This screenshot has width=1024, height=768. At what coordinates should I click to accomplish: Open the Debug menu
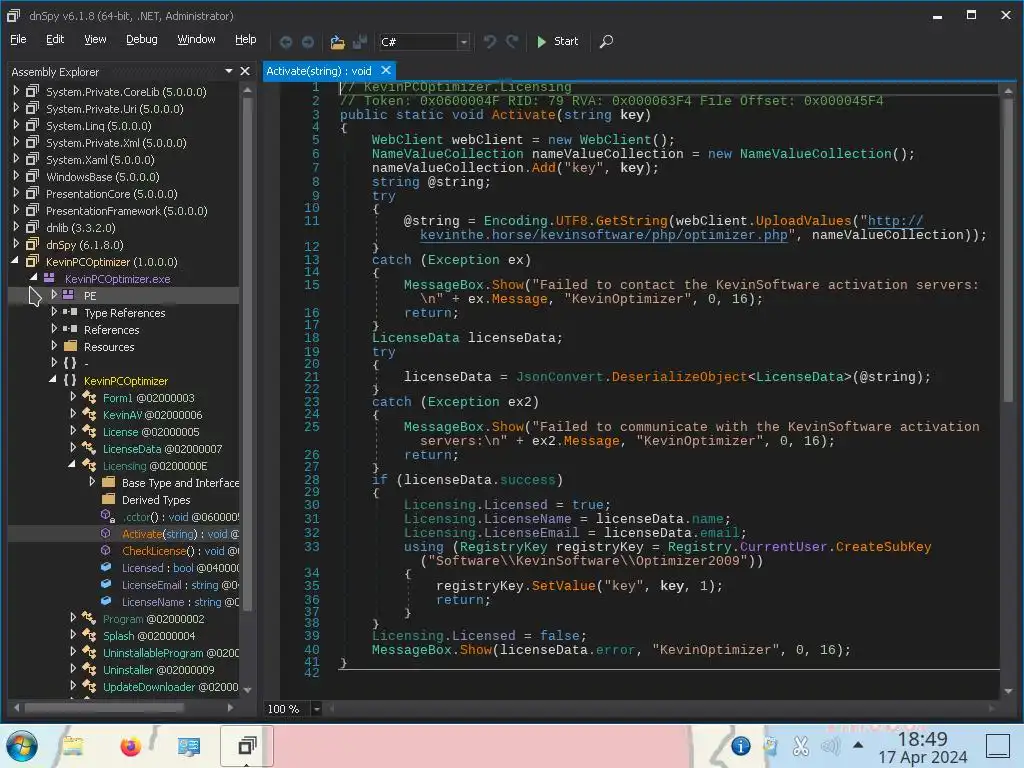point(142,39)
